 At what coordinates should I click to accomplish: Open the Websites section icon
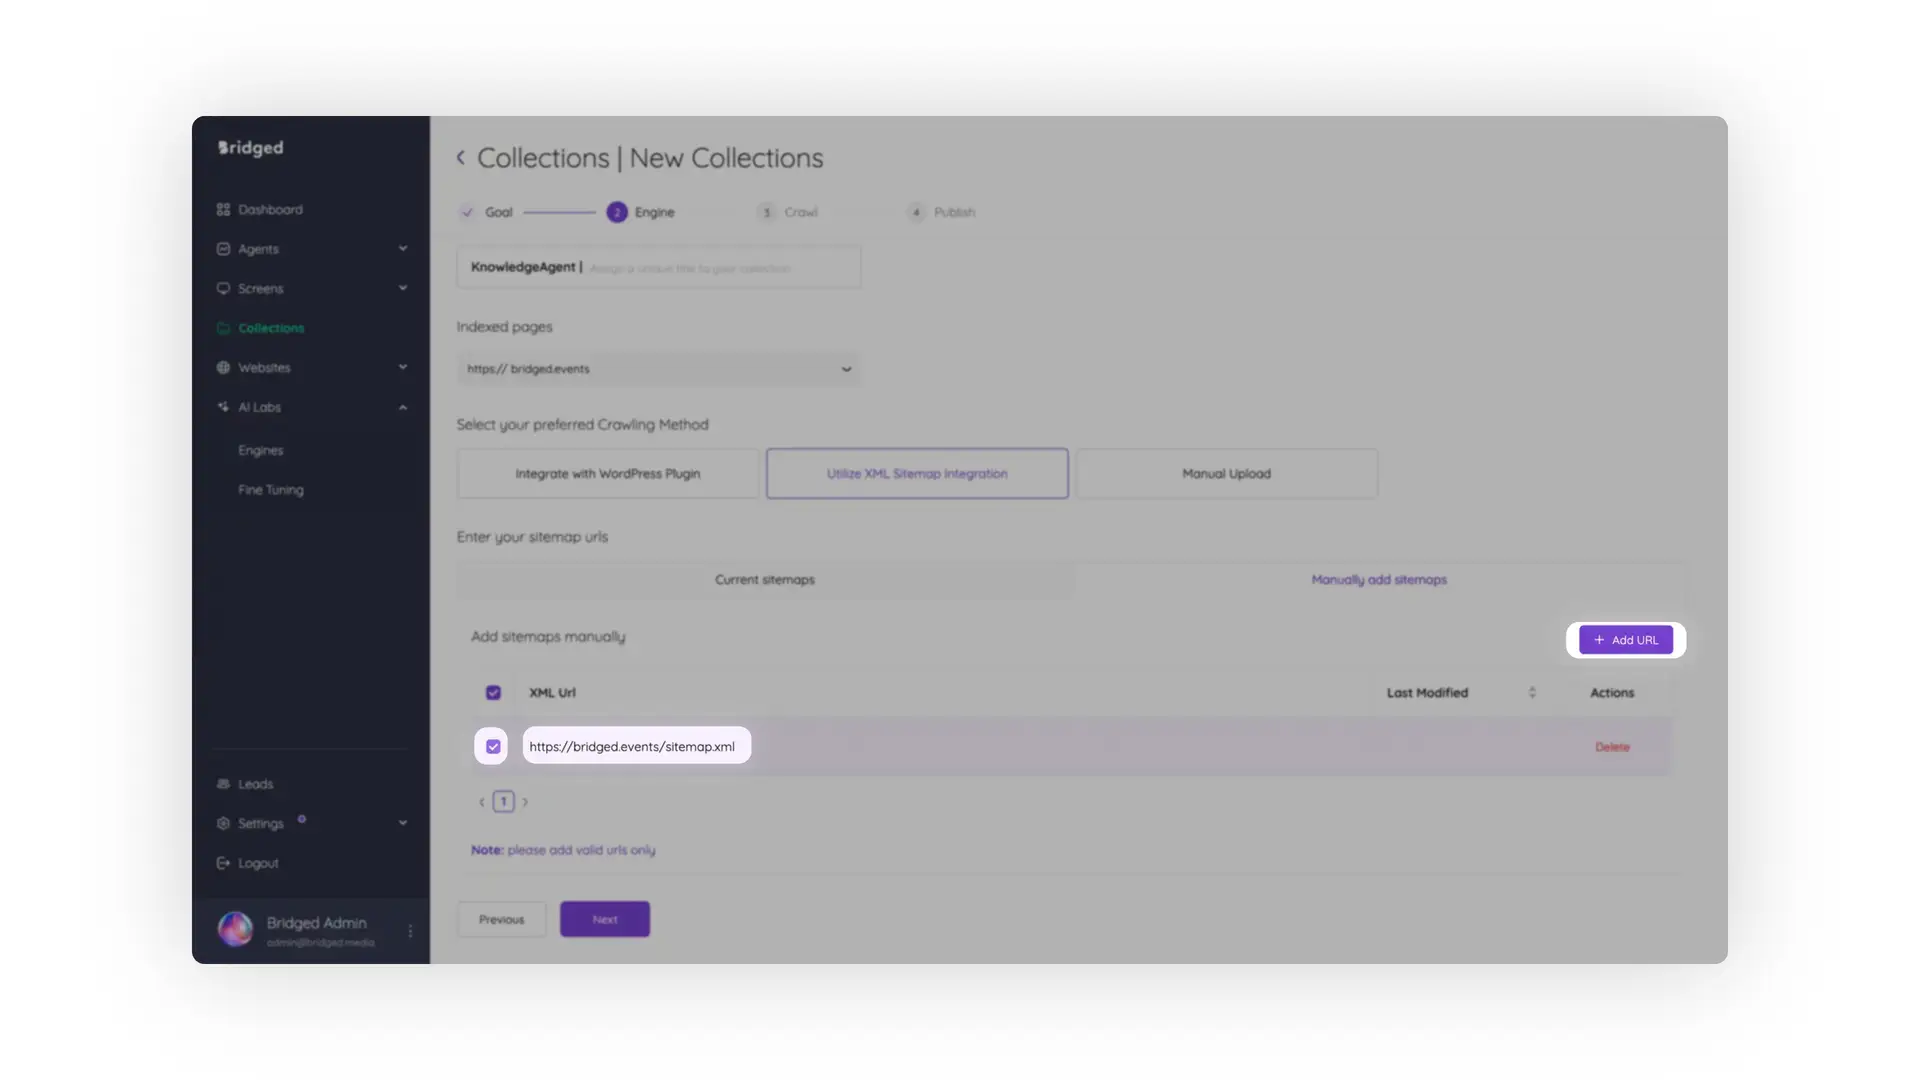[x=224, y=367]
